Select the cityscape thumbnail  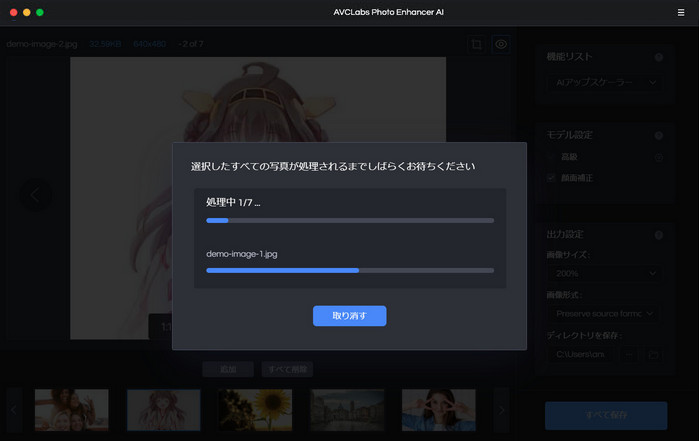click(x=347, y=410)
